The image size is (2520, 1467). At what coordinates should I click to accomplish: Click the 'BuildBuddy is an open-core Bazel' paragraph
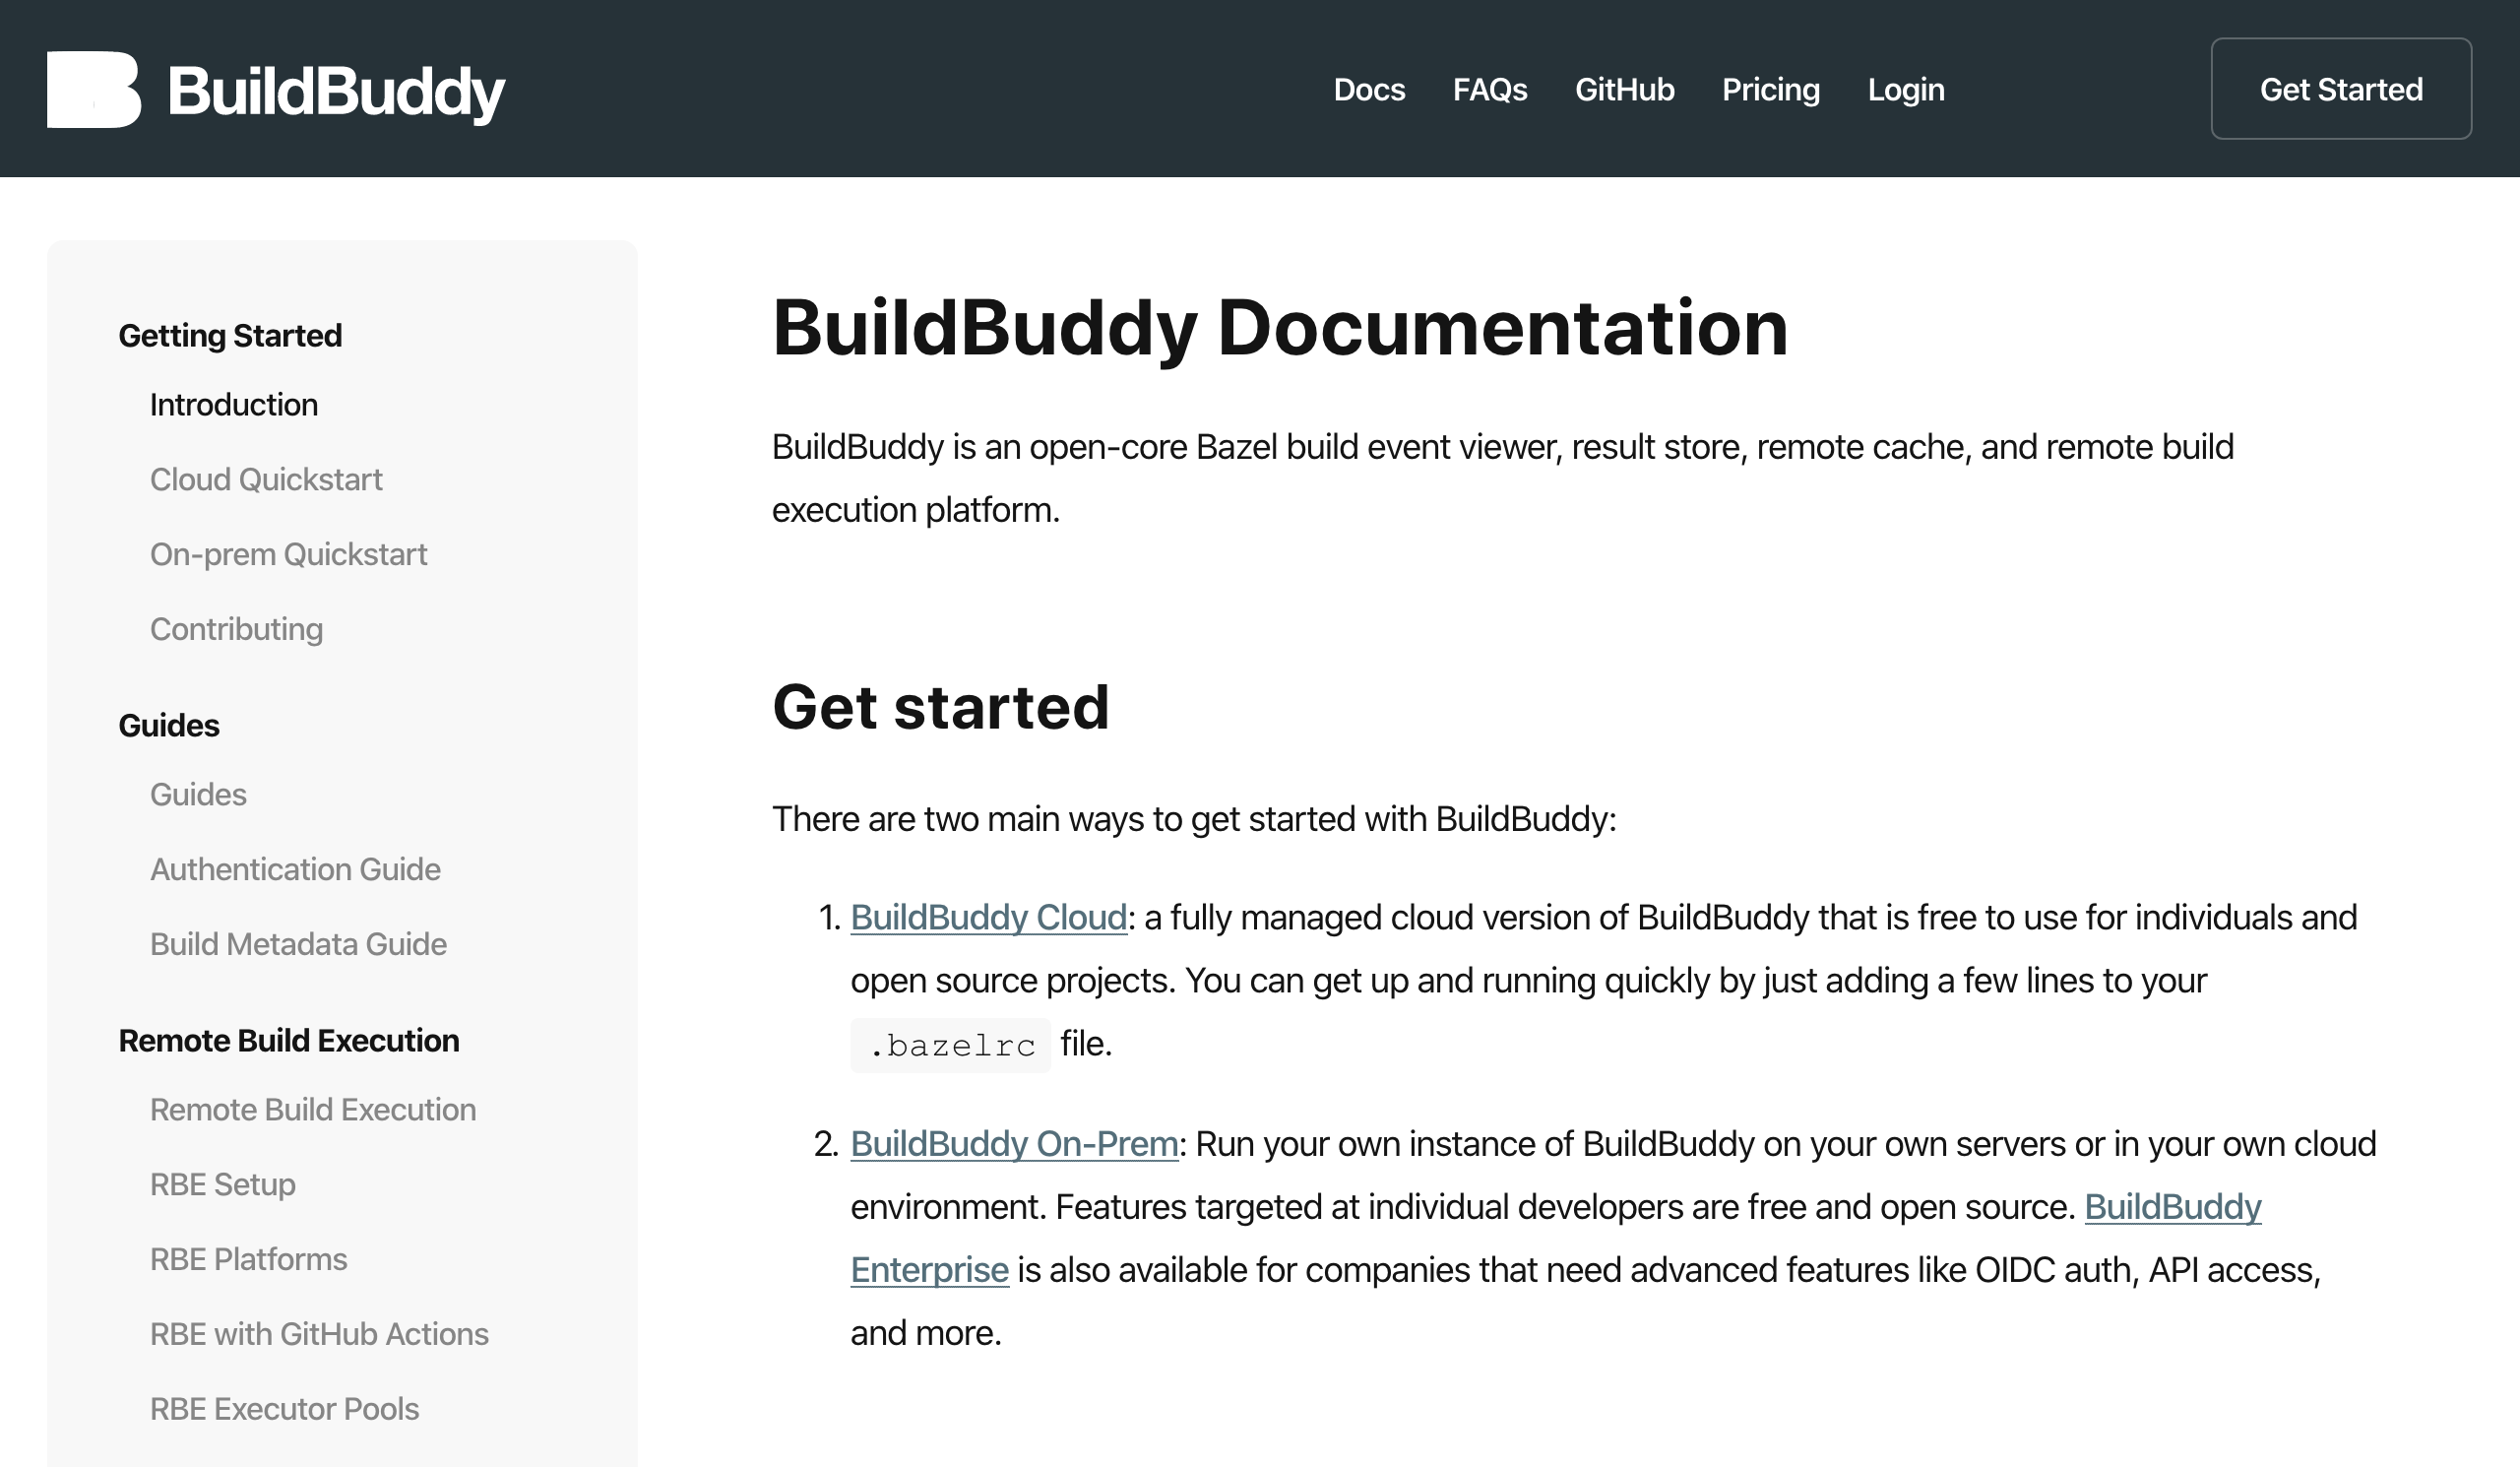1502,478
